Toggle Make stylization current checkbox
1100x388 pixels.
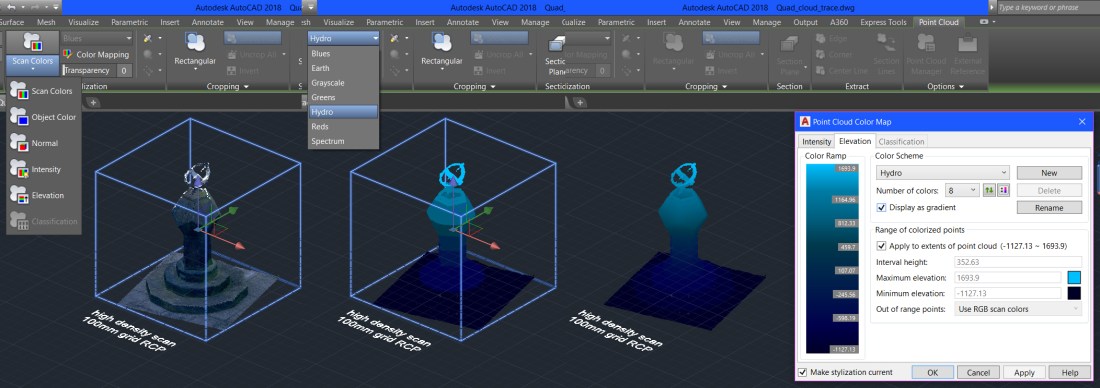[x=803, y=372]
